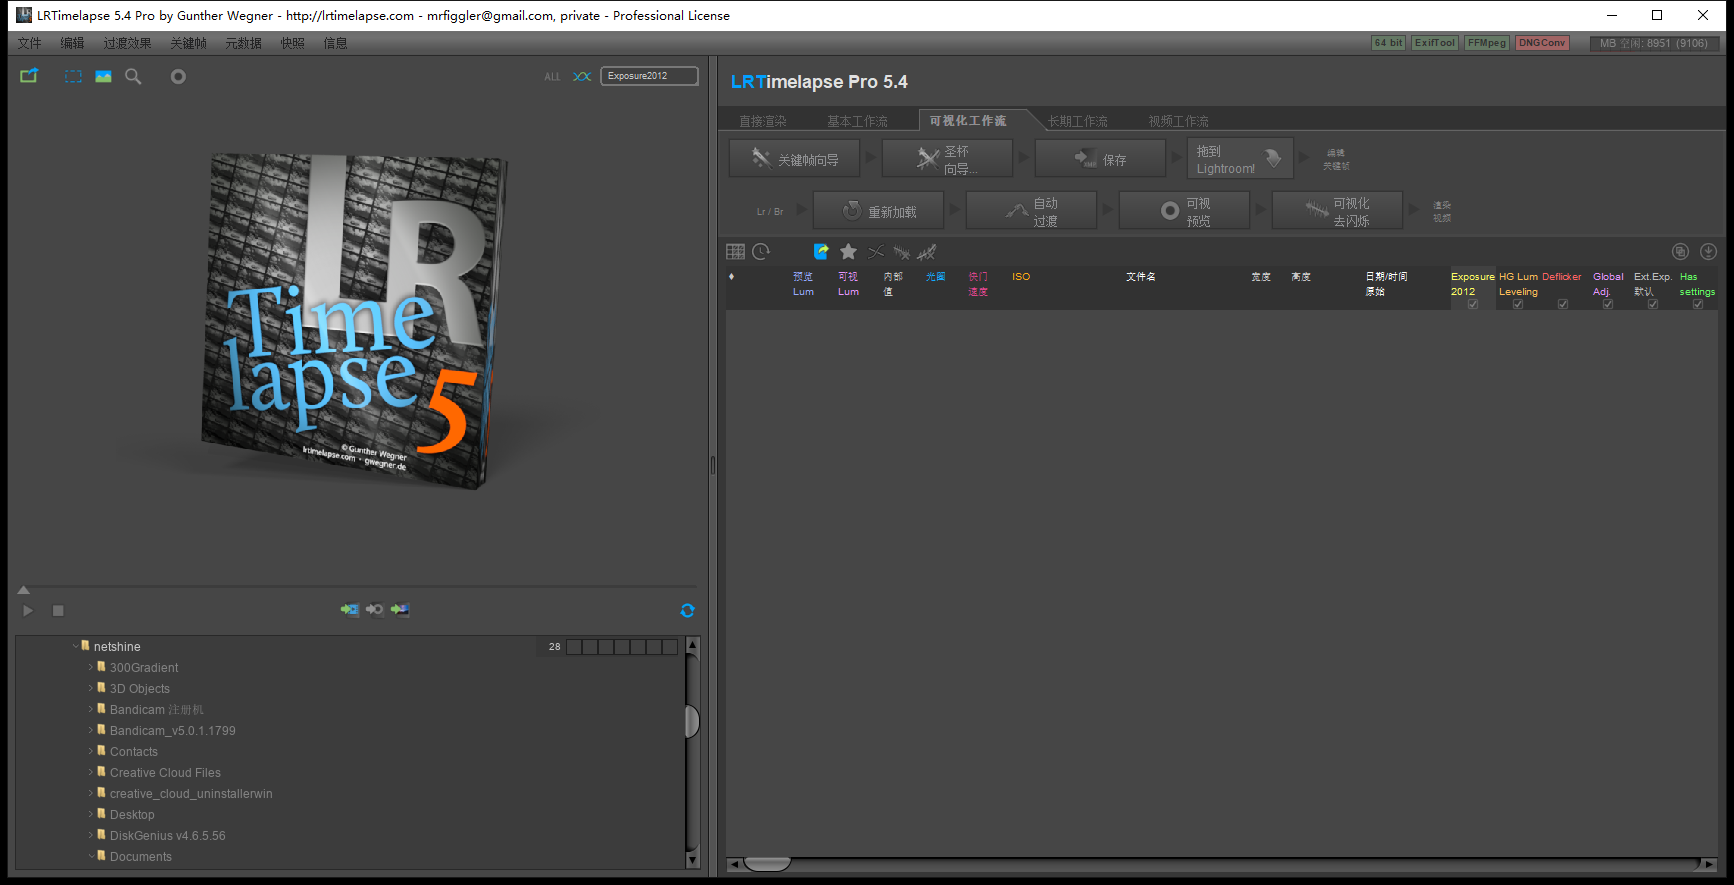Click the green arrow to image import icon
The height and width of the screenshot is (885, 1734).
point(400,609)
